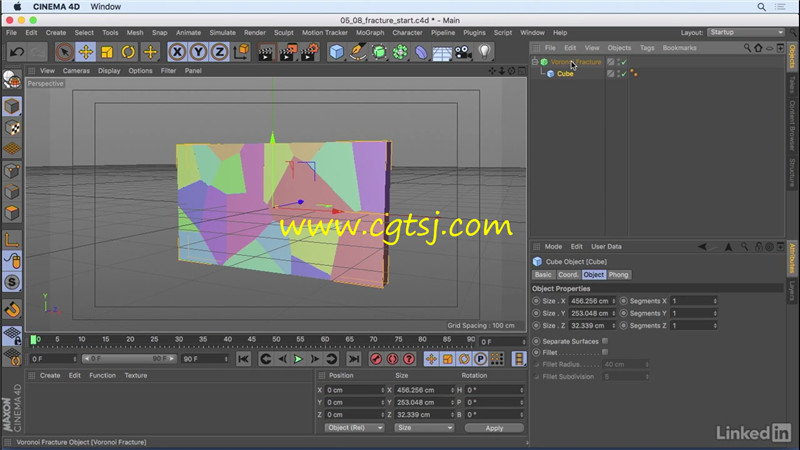
Task: Open the spline pen tool icon
Action: pos(358,52)
